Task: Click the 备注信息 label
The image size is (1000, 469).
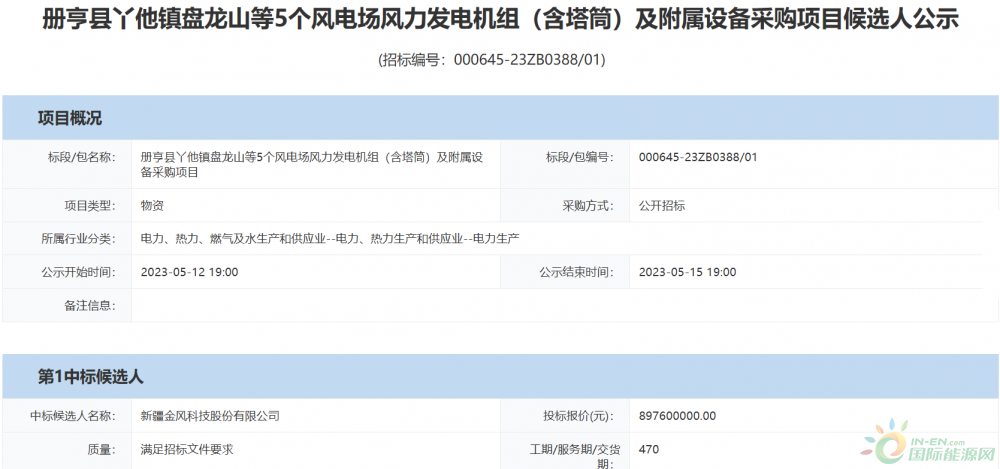Action: [89, 306]
